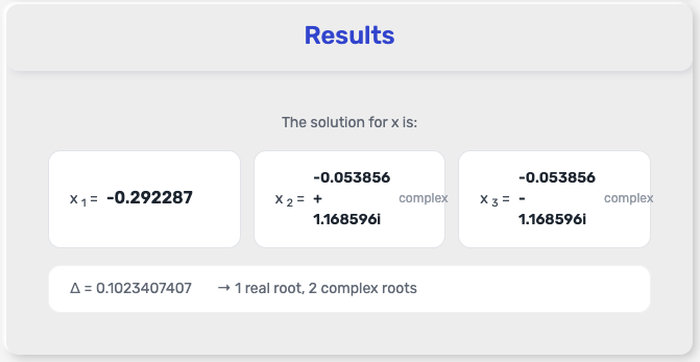Click the complex tag beside x3
Image resolution: width=700 pixels, height=362 pixels.
(x=629, y=198)
